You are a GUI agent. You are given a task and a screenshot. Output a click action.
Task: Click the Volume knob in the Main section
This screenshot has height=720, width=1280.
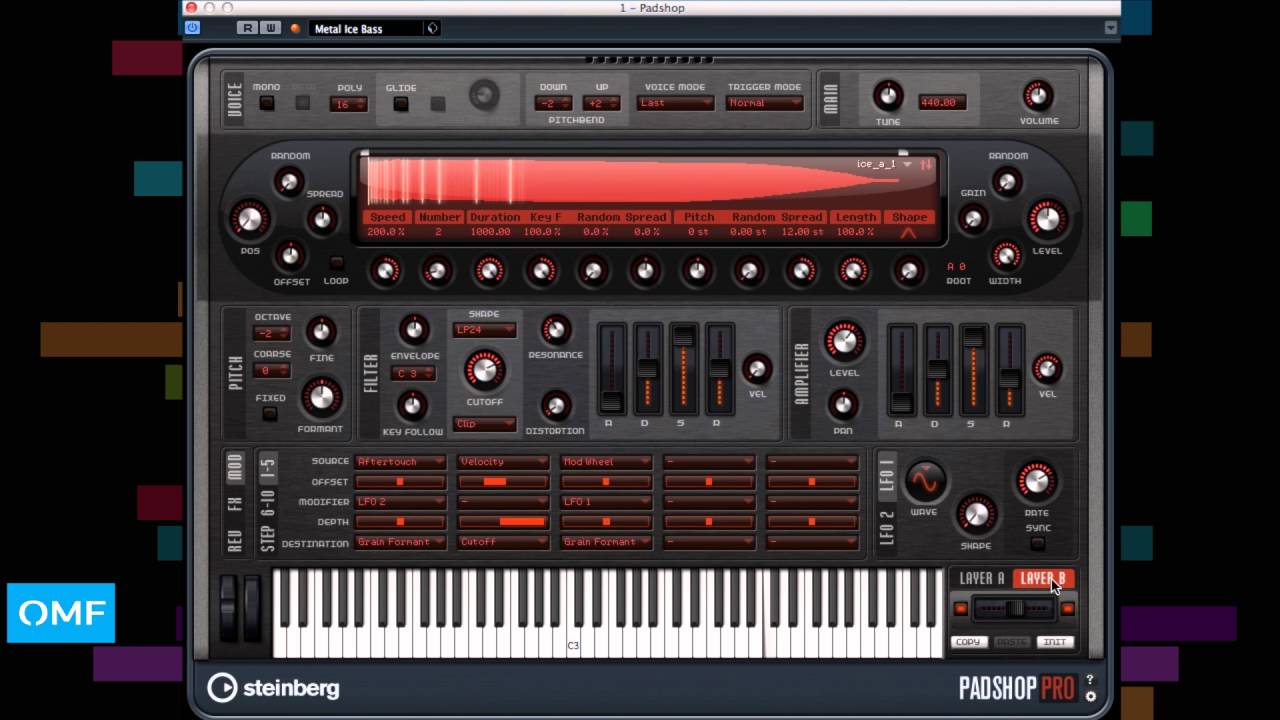pos(1038,96)
